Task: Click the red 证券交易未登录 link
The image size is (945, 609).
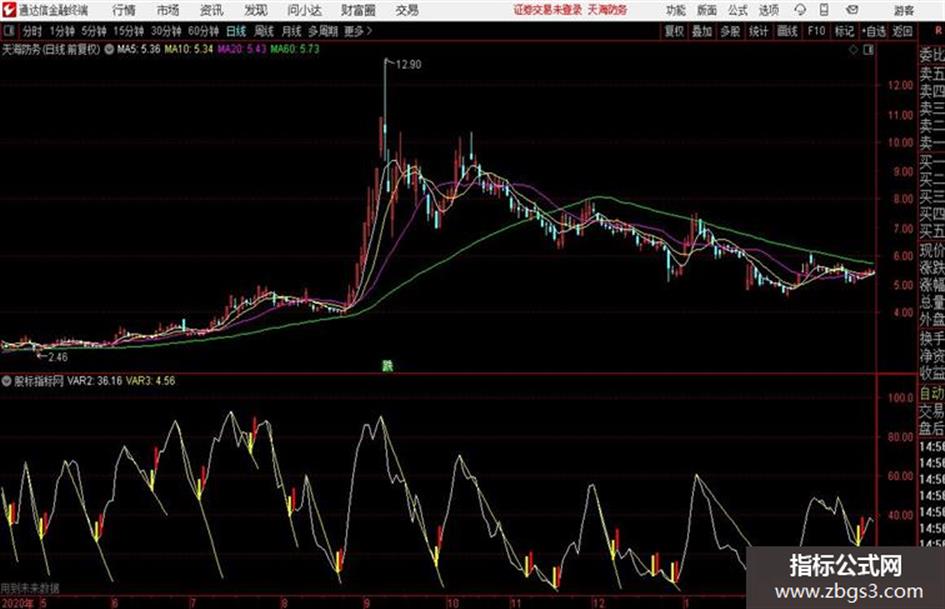Action: 548,10
